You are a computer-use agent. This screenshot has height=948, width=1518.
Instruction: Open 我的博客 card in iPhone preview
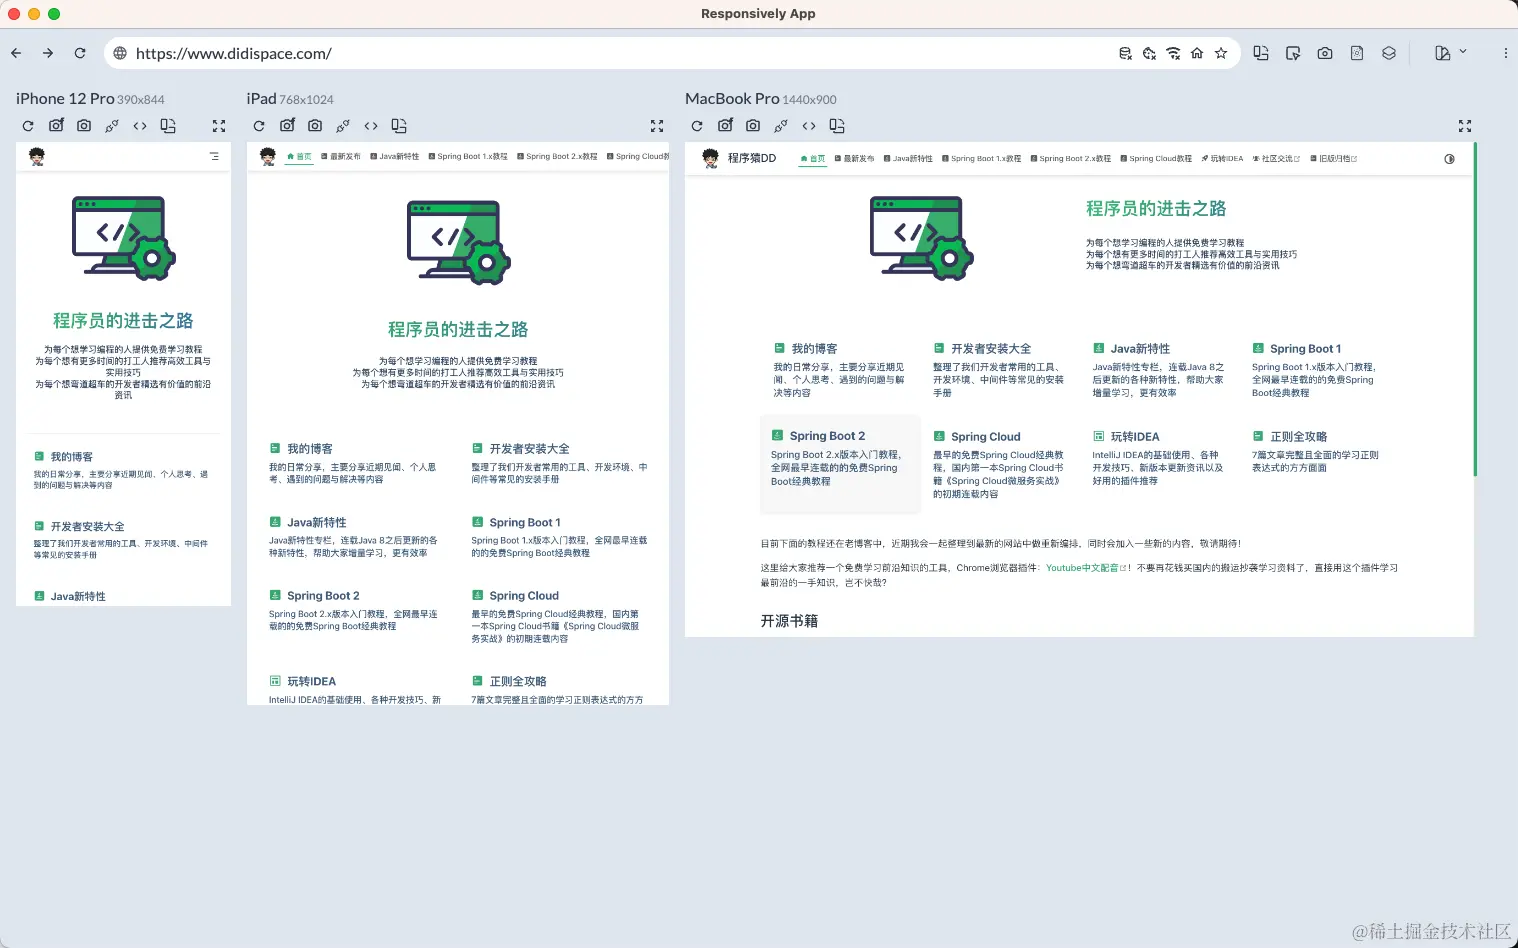pyautogui.click(x=122, y=470)
